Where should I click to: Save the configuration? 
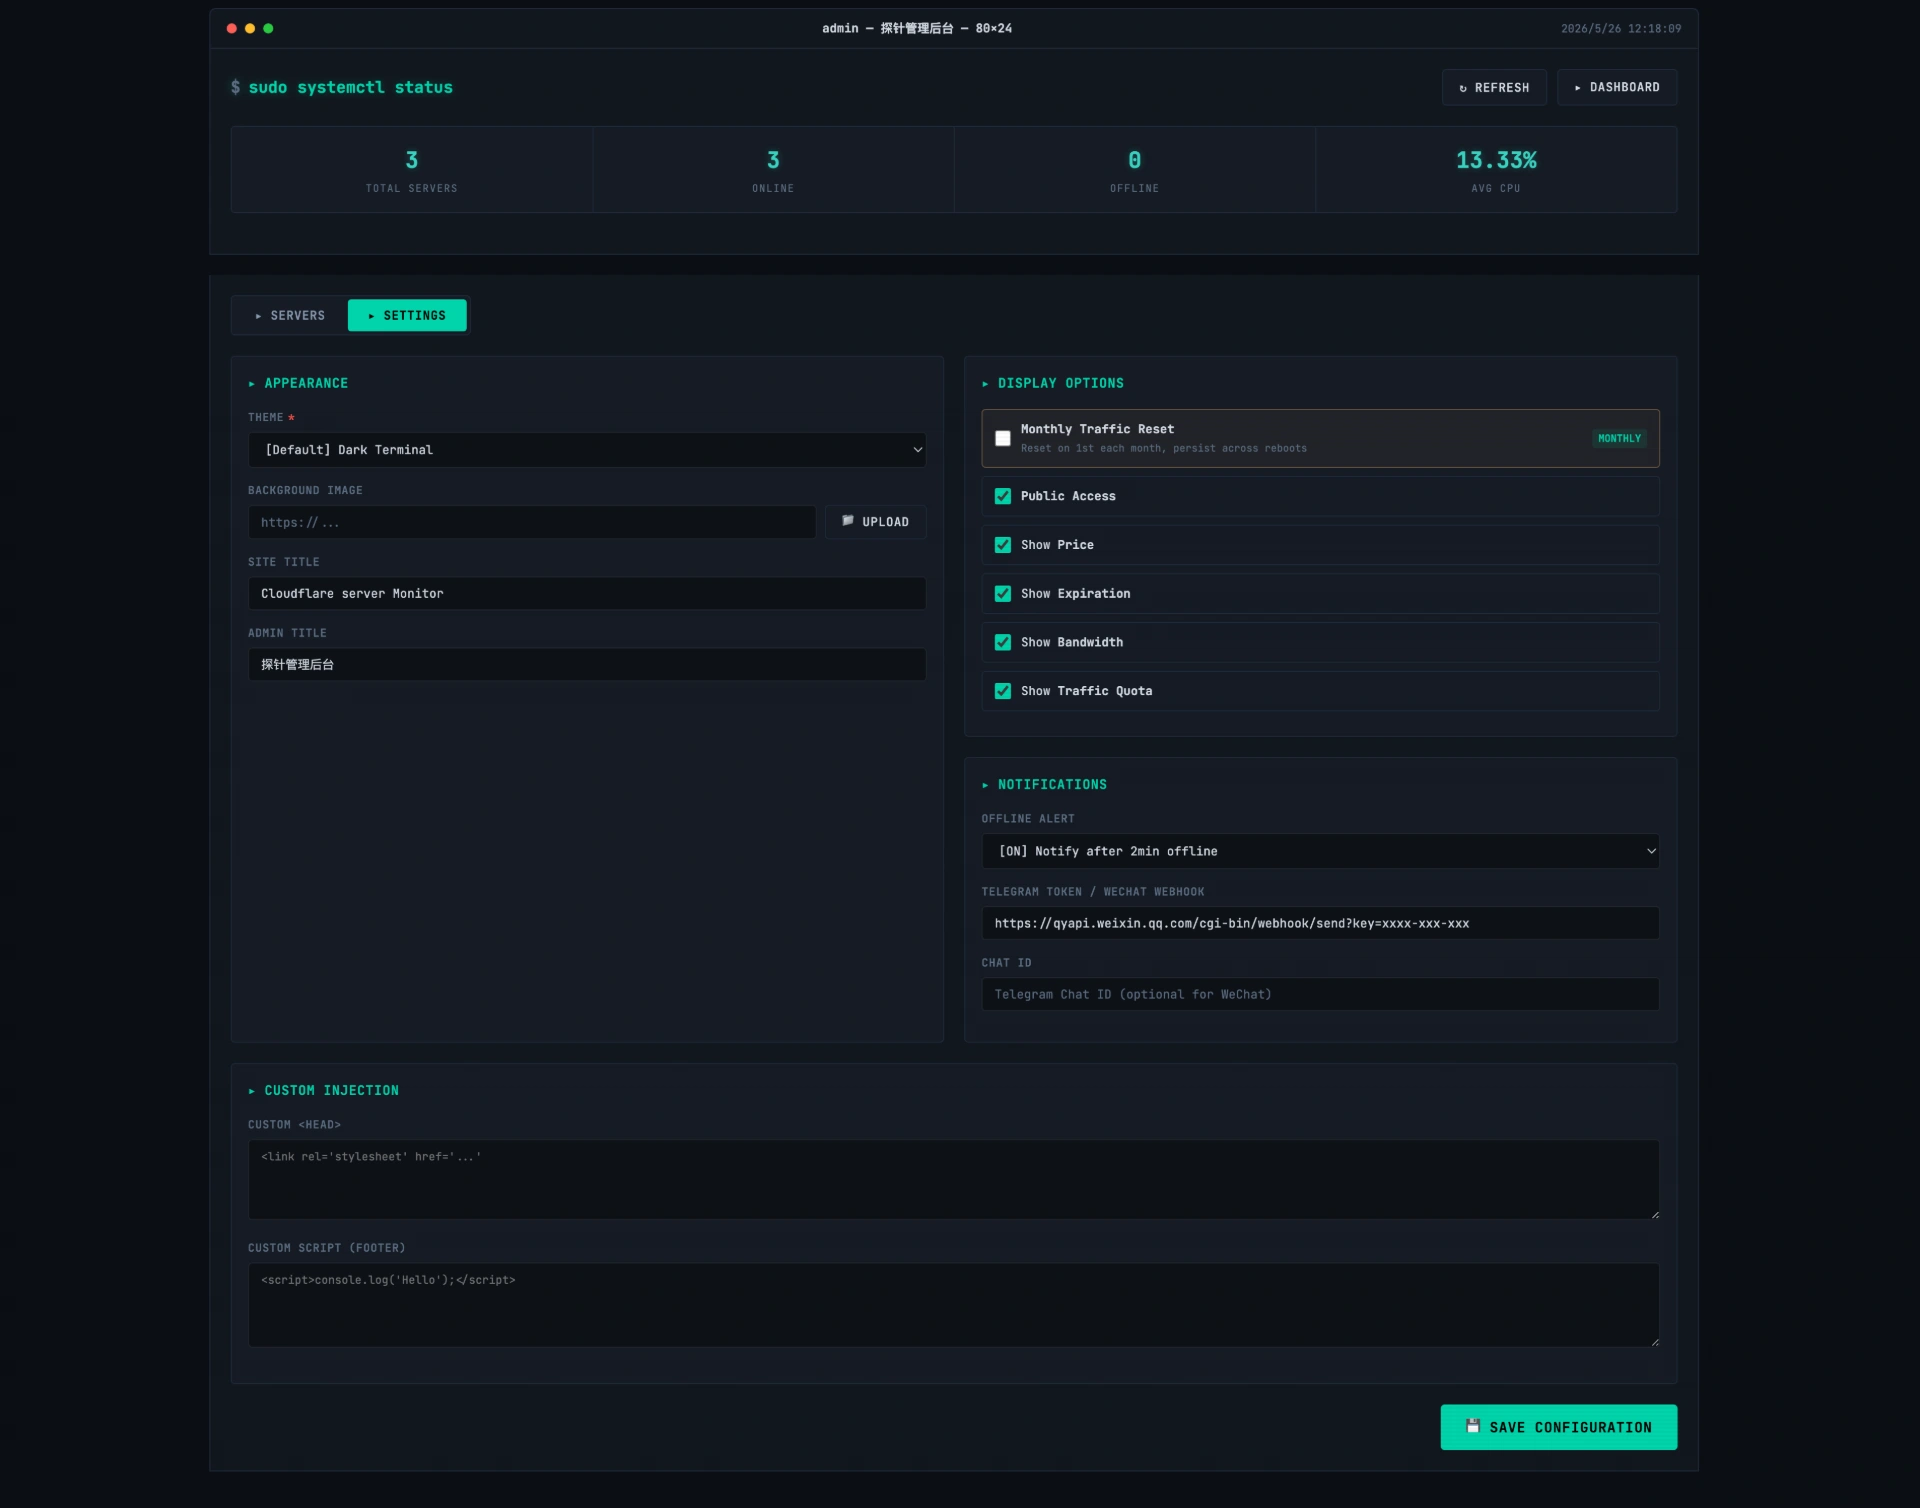1558,1427
